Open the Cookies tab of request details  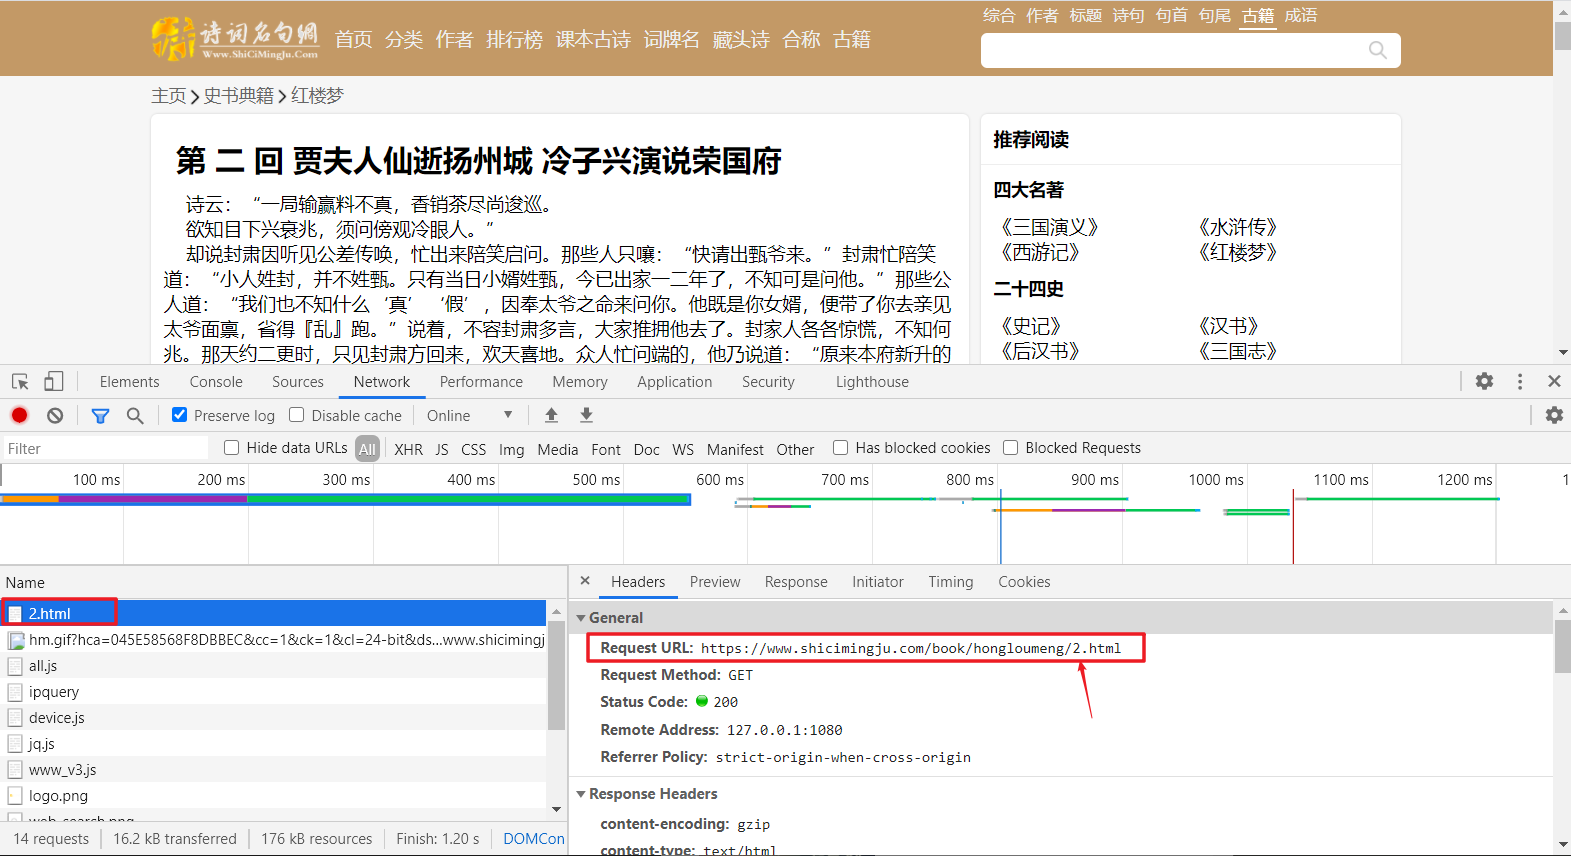pos(1024,582)
